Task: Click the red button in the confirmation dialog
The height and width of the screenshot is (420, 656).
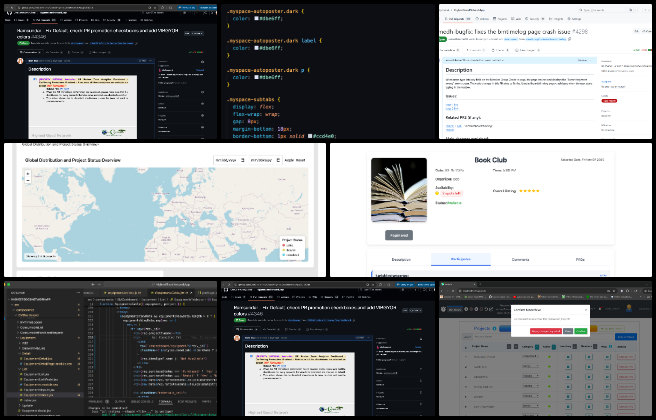Action: (546, 331)
